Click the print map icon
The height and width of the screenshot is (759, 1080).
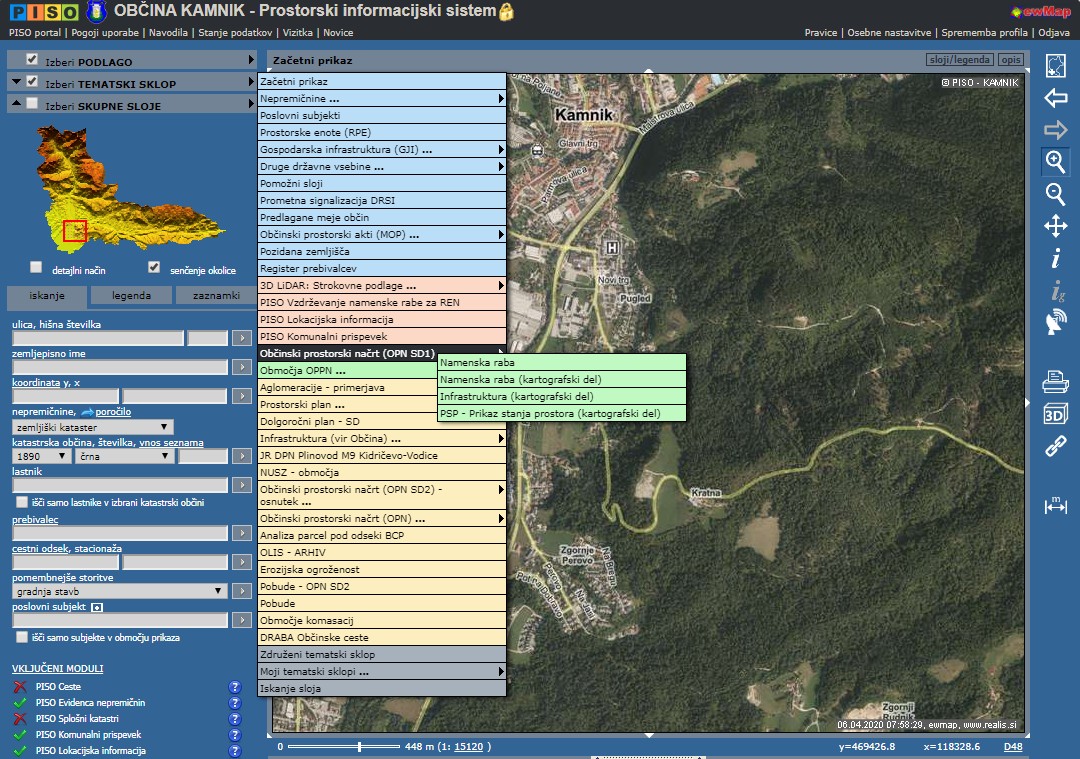pos(1055,381)
